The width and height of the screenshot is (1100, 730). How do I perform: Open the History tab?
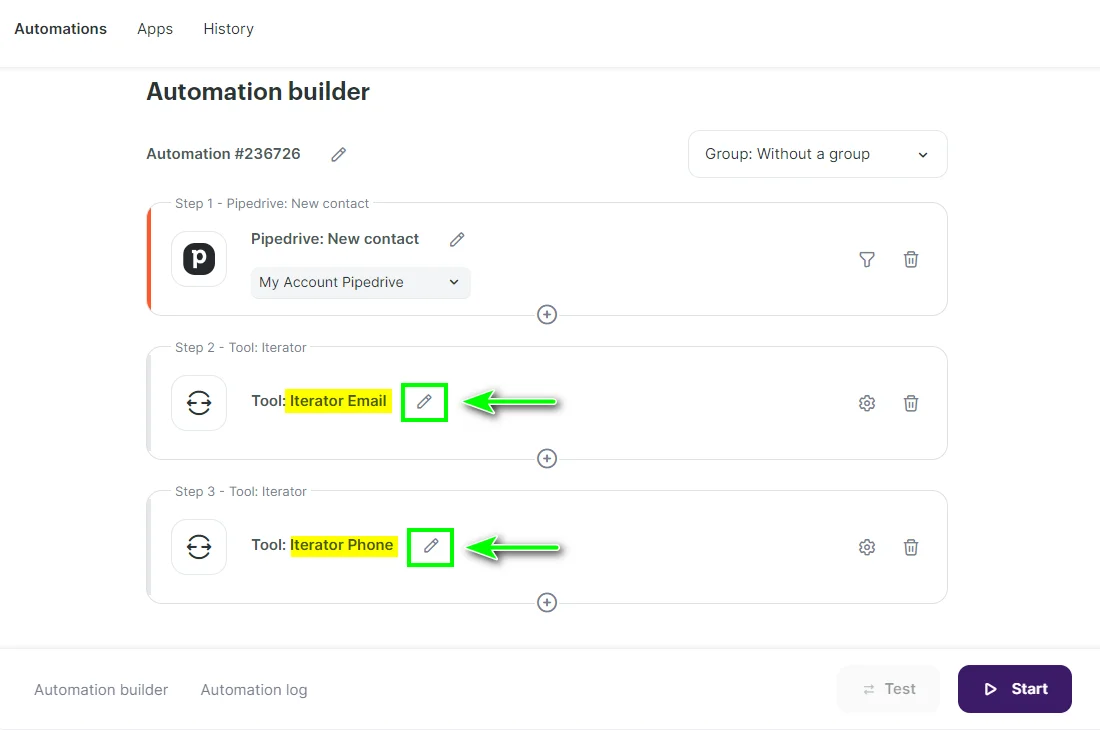click(x=228, y=29)
